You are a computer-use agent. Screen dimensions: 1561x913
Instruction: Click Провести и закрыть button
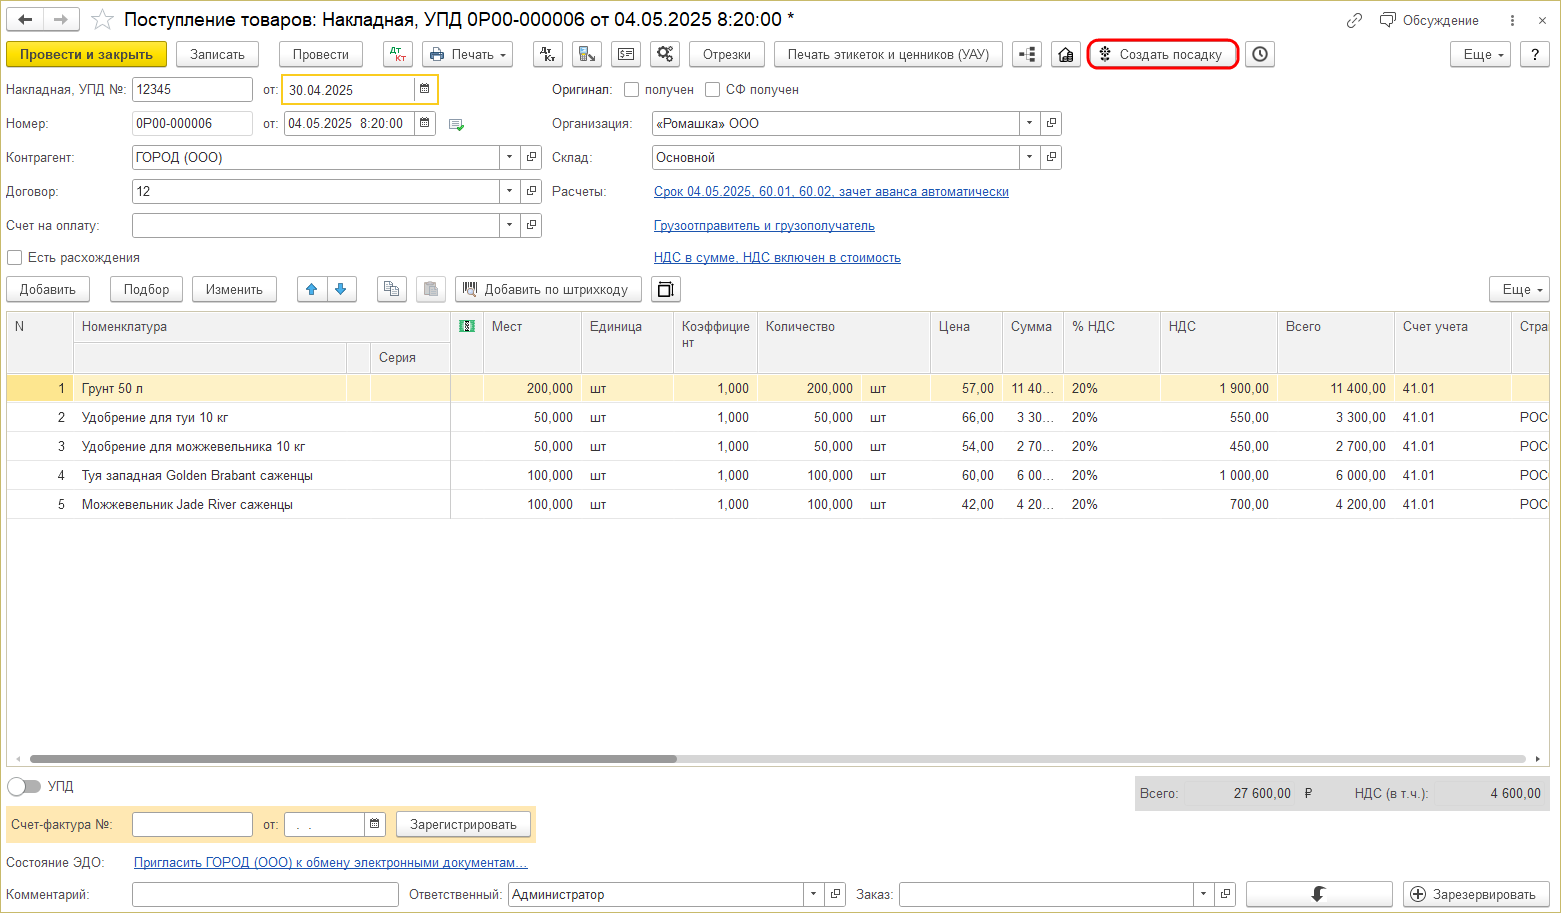(86, 55)
